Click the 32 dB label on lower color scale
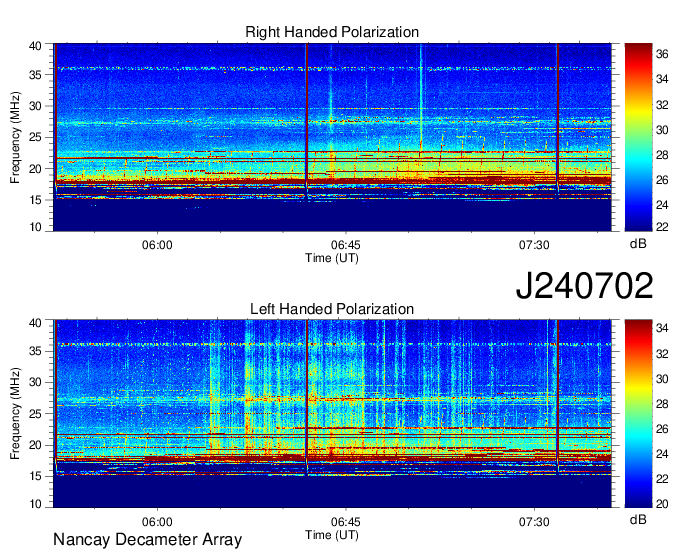Image resolution: width=680 pixels, height=552 pixels. point(662,354)
